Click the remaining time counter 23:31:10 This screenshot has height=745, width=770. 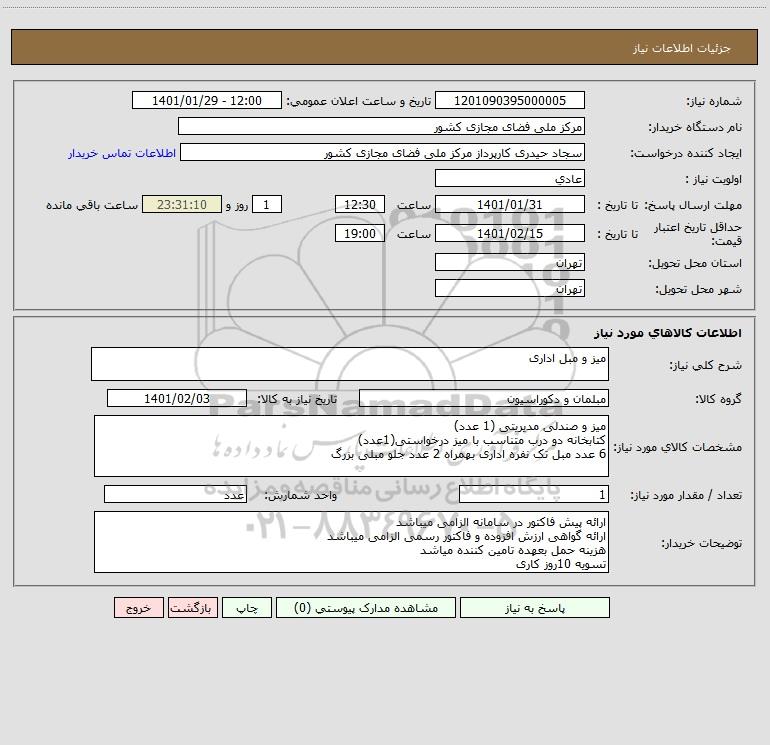tap(182, 204)
